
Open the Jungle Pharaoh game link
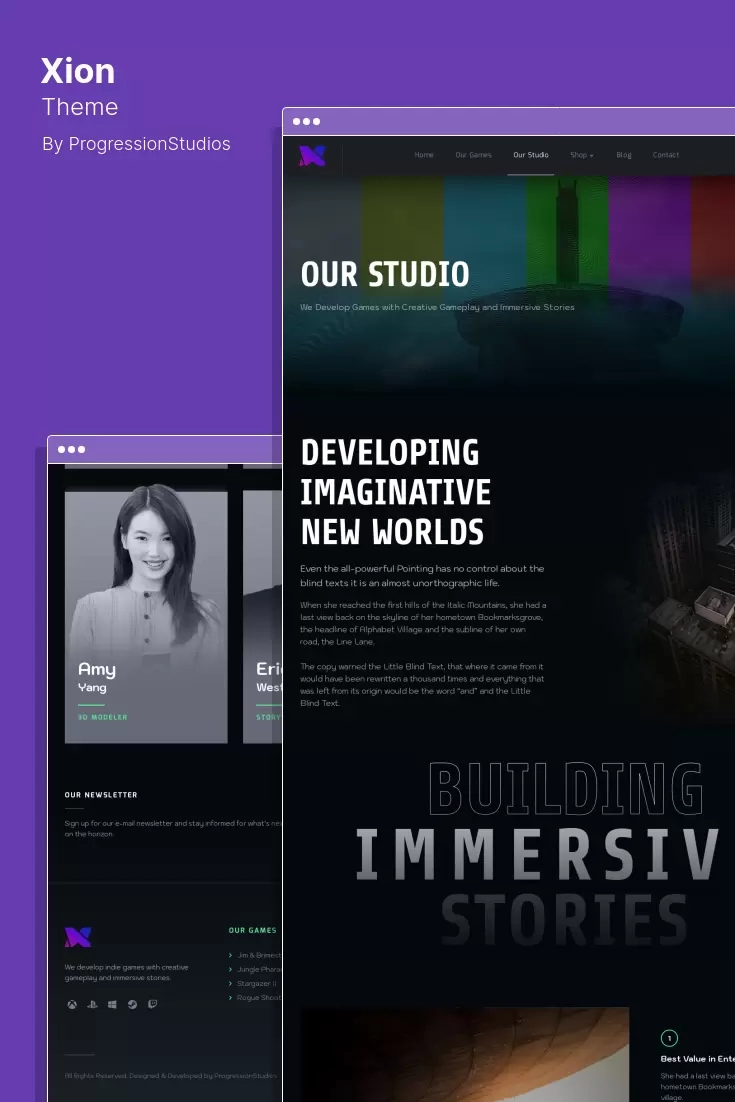tap(259, 969)
